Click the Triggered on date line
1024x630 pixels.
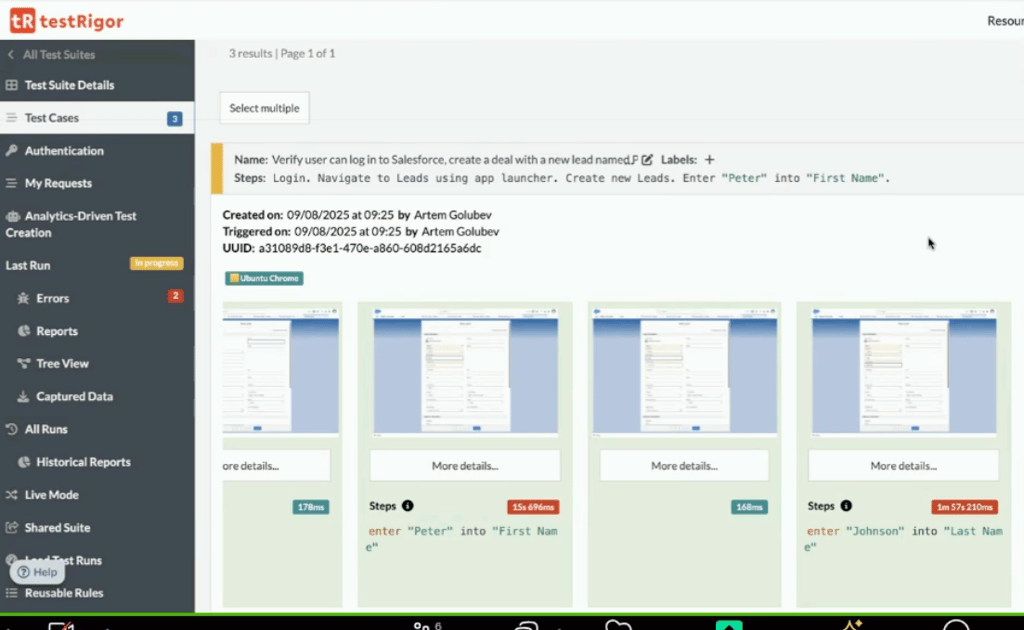pos(360,232)
